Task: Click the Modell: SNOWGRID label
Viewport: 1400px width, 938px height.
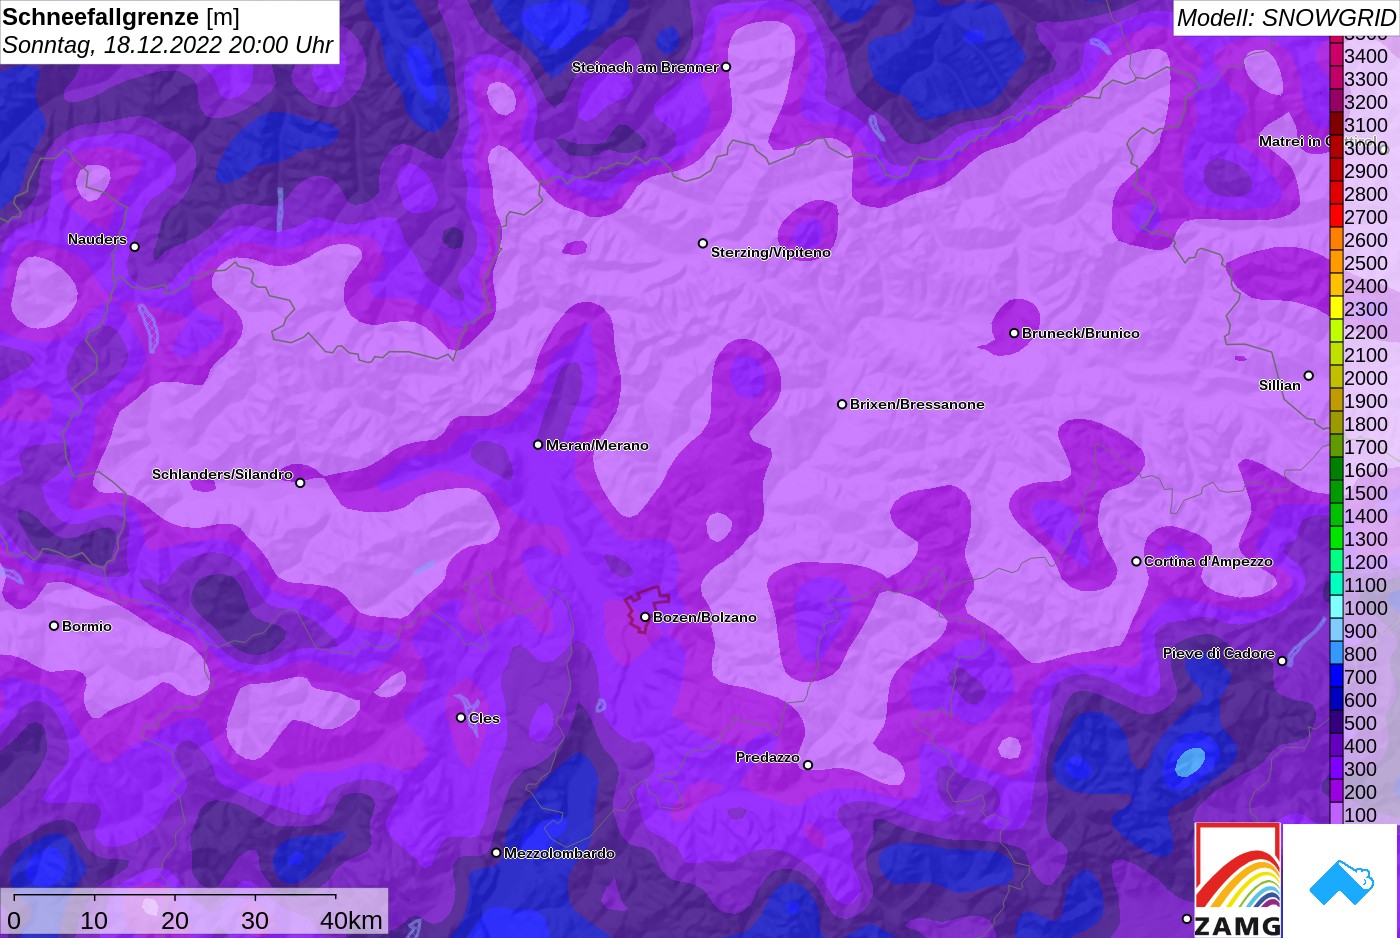Action: click(1286, 18)
